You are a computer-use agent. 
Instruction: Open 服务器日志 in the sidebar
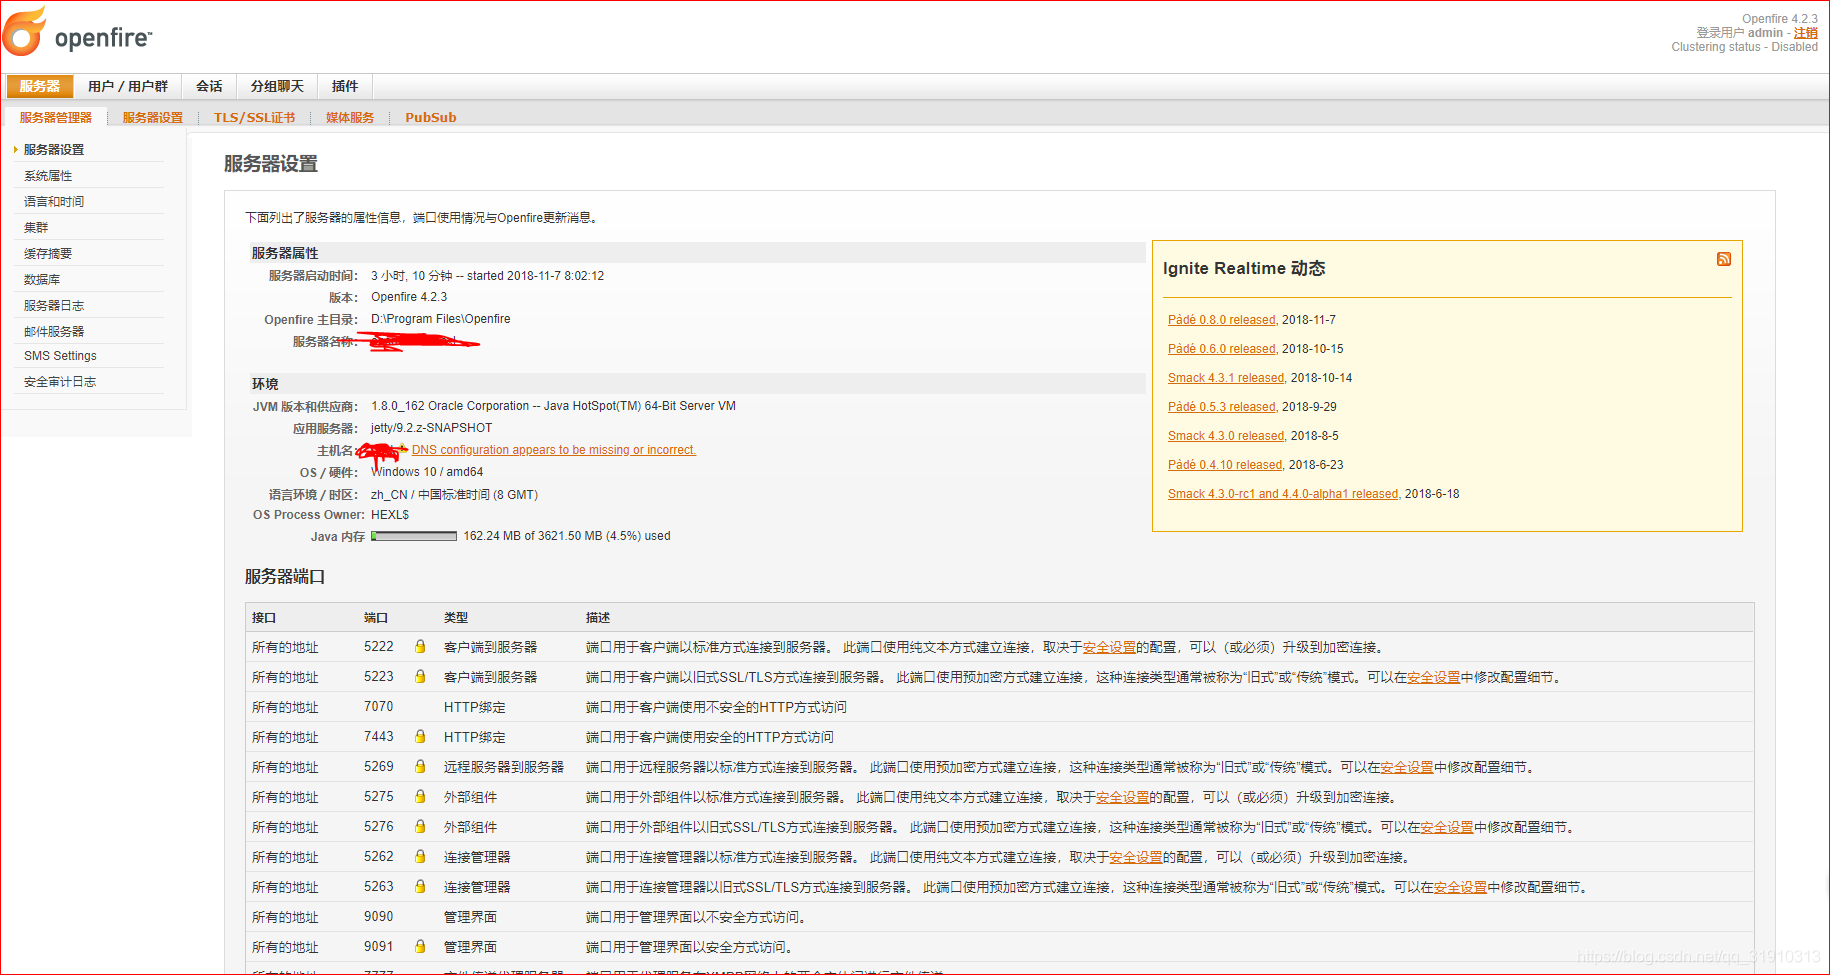tap(54, 305)
